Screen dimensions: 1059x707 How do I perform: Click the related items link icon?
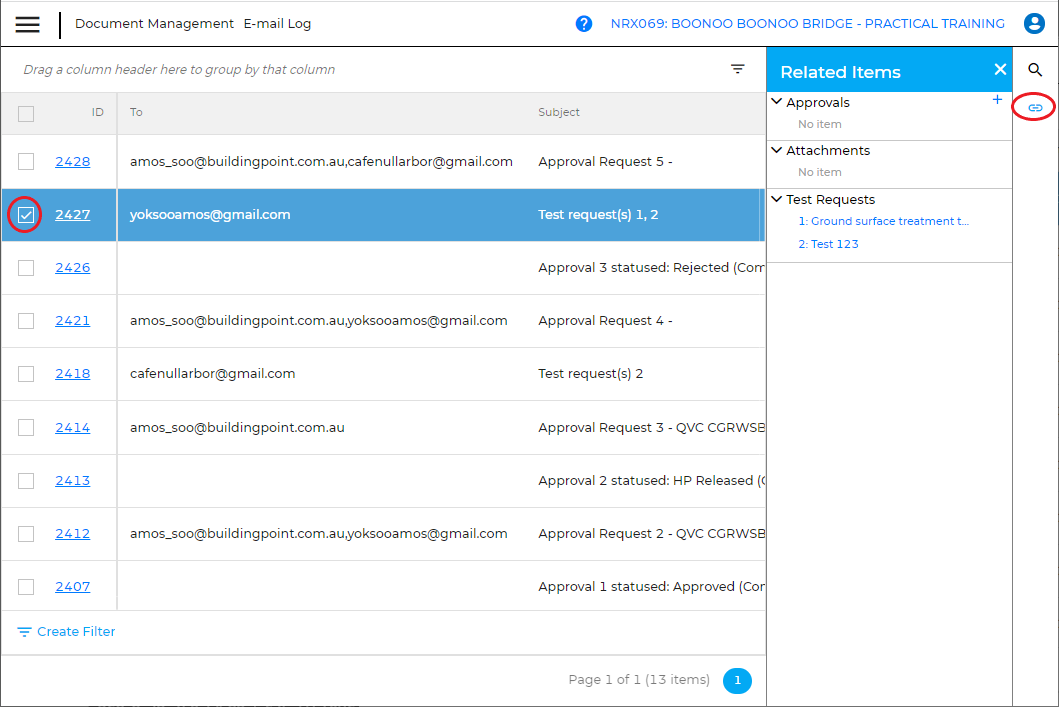click(1035, 107)
